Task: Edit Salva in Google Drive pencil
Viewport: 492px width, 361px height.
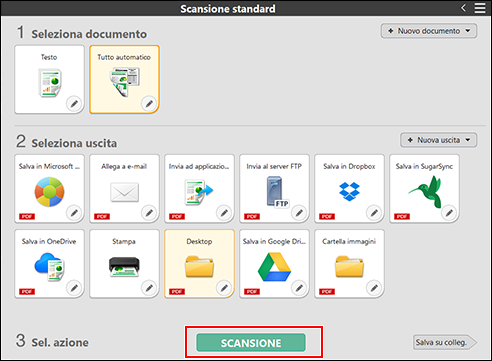Action: pyautogui.click(x=299, y=287)
